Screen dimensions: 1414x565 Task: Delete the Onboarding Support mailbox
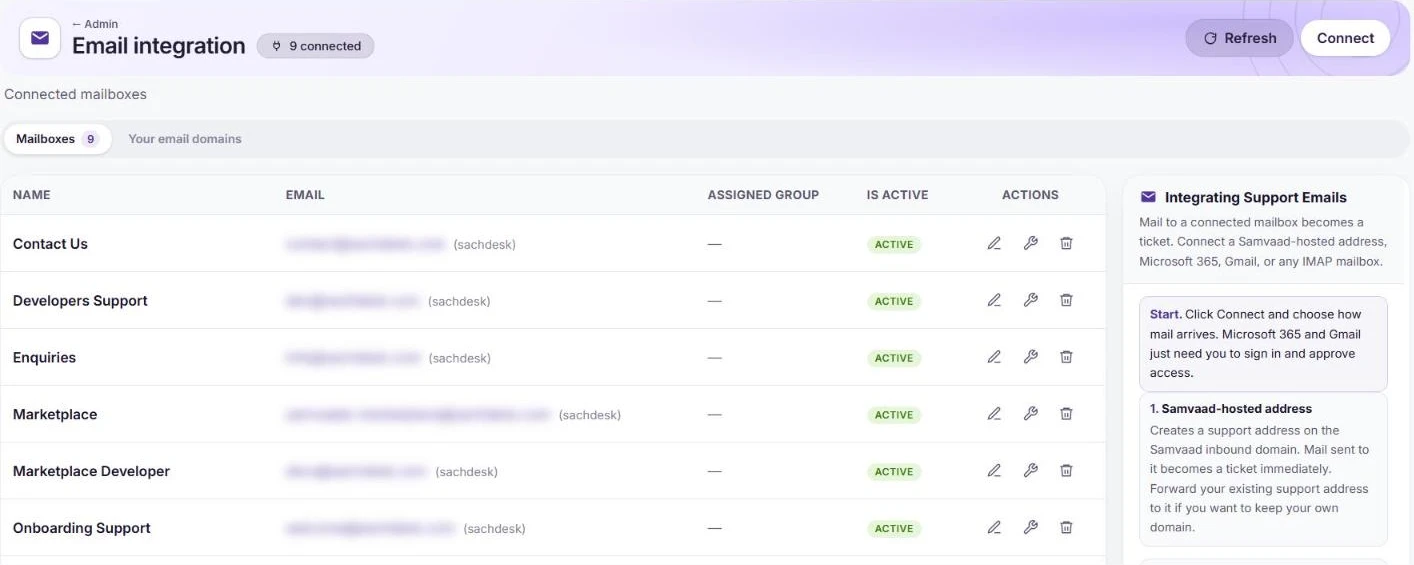[x=1066, y=528]
